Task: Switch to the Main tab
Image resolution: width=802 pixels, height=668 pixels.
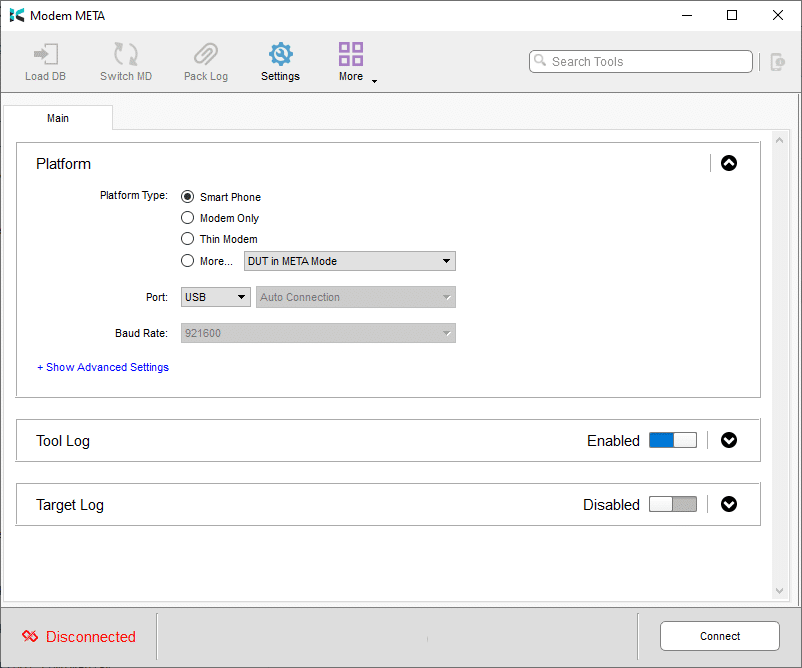Action: tap(58, 118)
